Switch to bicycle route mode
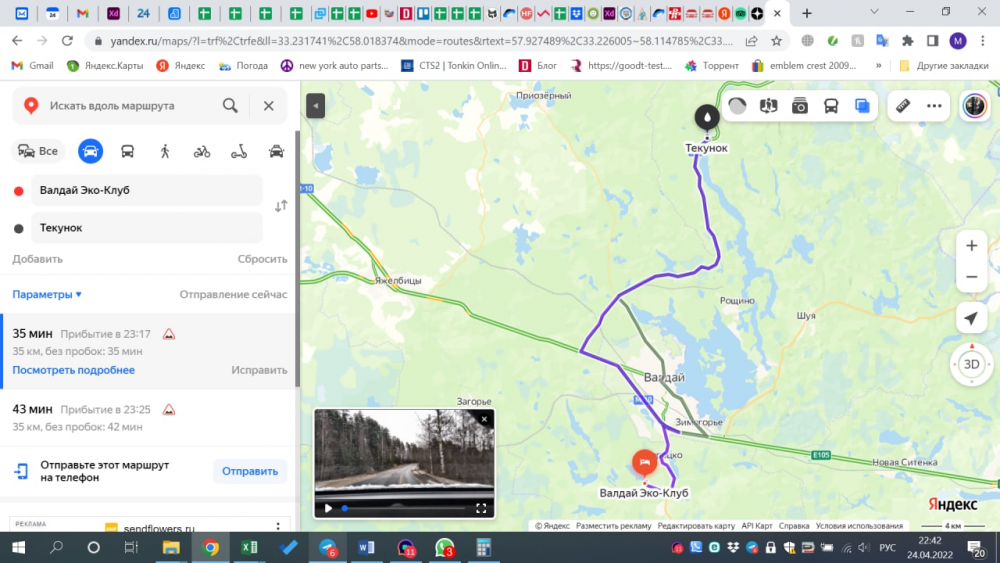Image resolution: width=1000 pixels, height=563 pixels. tap(202, 151)
